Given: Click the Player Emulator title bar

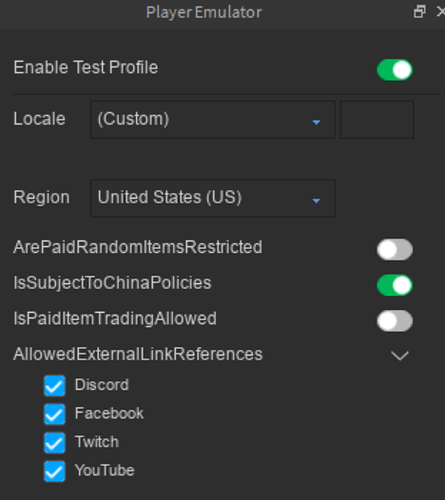Looking at the screenshot, I should (204, 13).
